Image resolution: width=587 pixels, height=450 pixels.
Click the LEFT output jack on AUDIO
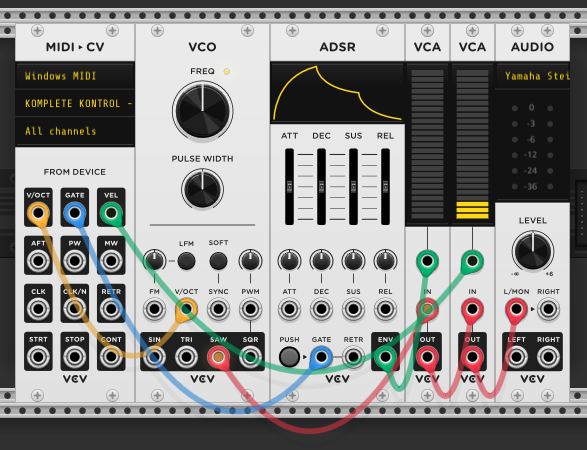point(516,357)
